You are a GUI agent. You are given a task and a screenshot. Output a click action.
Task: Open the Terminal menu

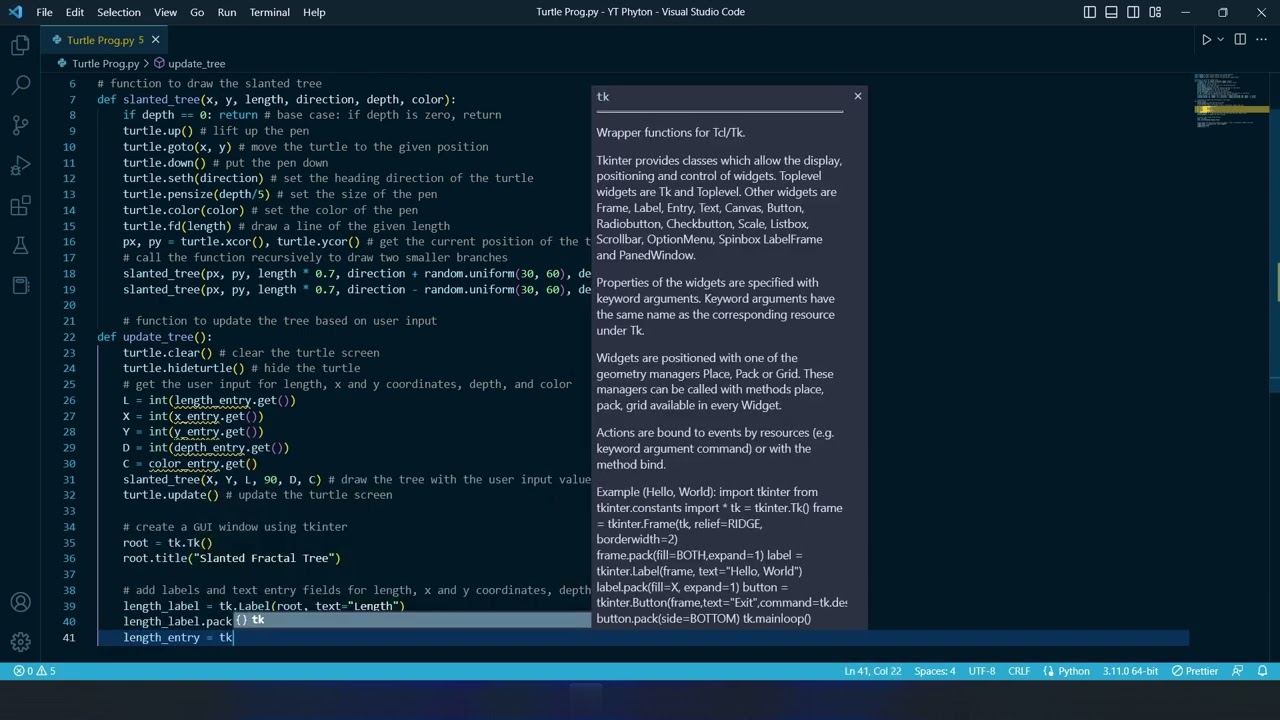(x=270, y=12)
